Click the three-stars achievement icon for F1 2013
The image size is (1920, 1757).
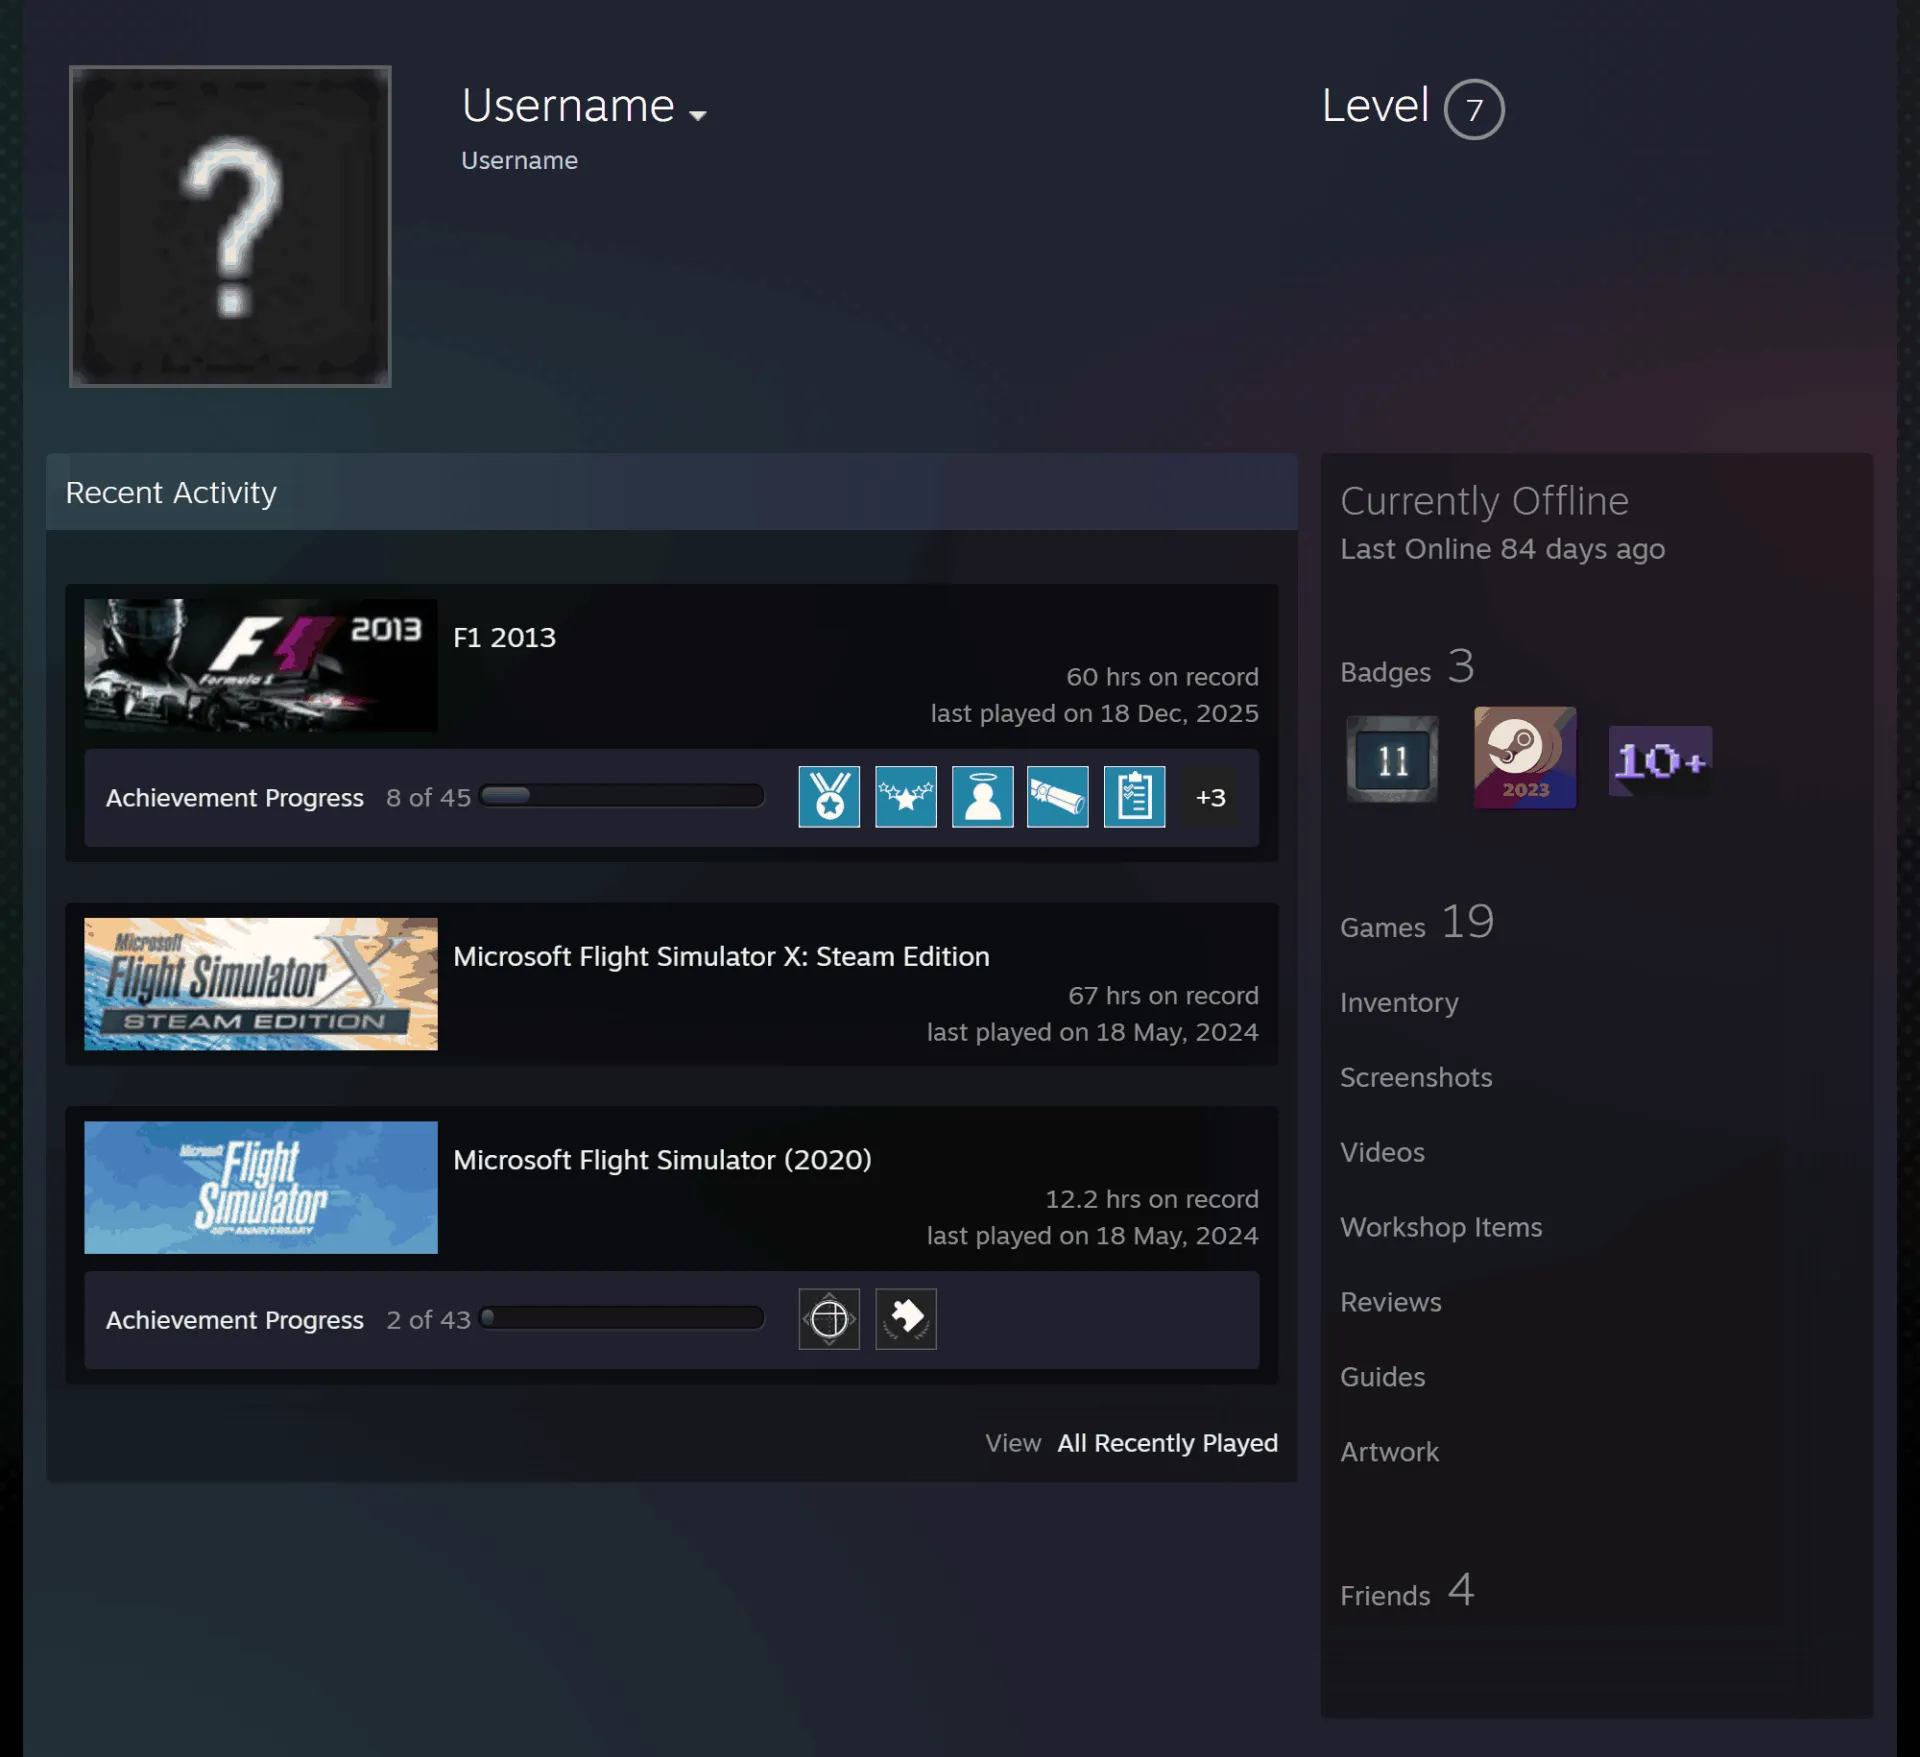906,797
